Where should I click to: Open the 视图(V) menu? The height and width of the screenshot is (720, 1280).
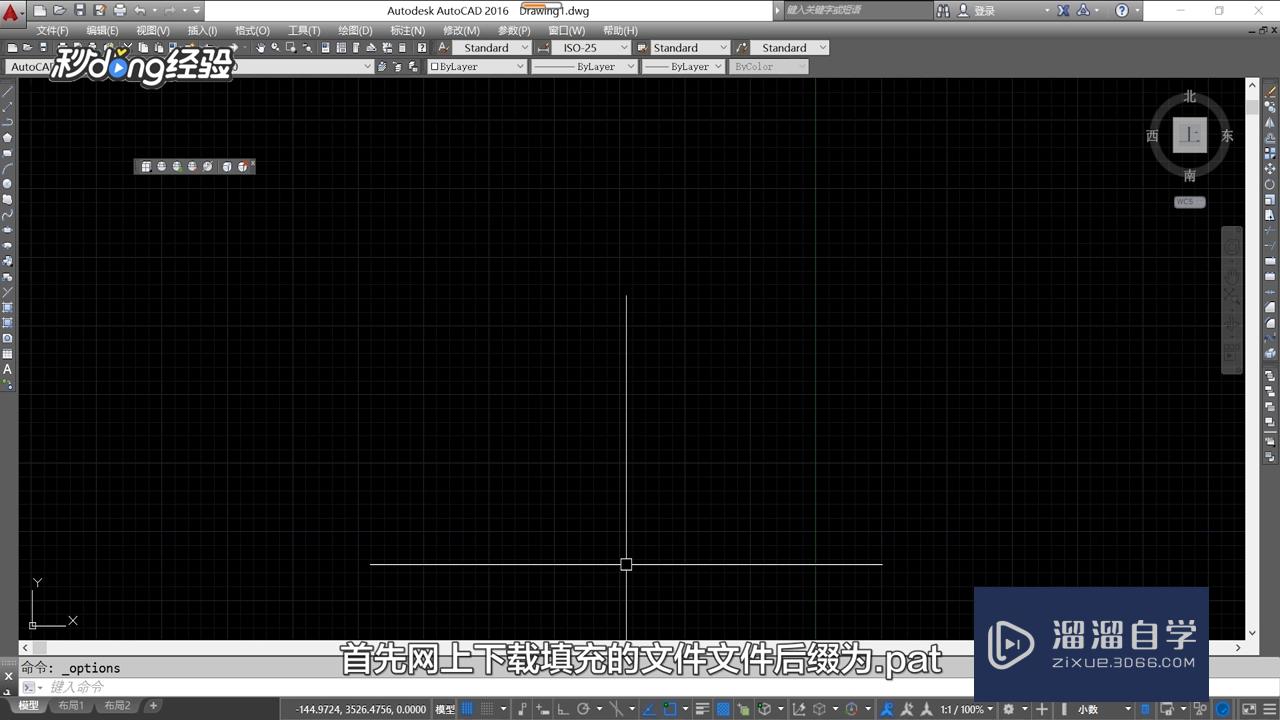click(x=152, y=30)
